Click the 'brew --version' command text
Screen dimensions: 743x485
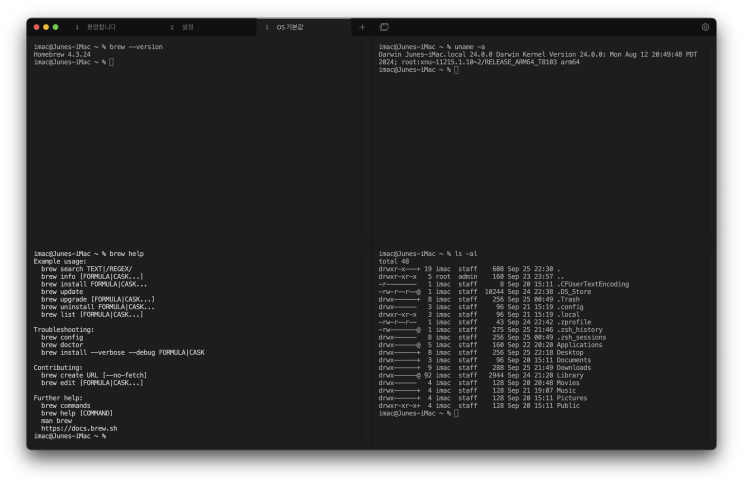136,47
